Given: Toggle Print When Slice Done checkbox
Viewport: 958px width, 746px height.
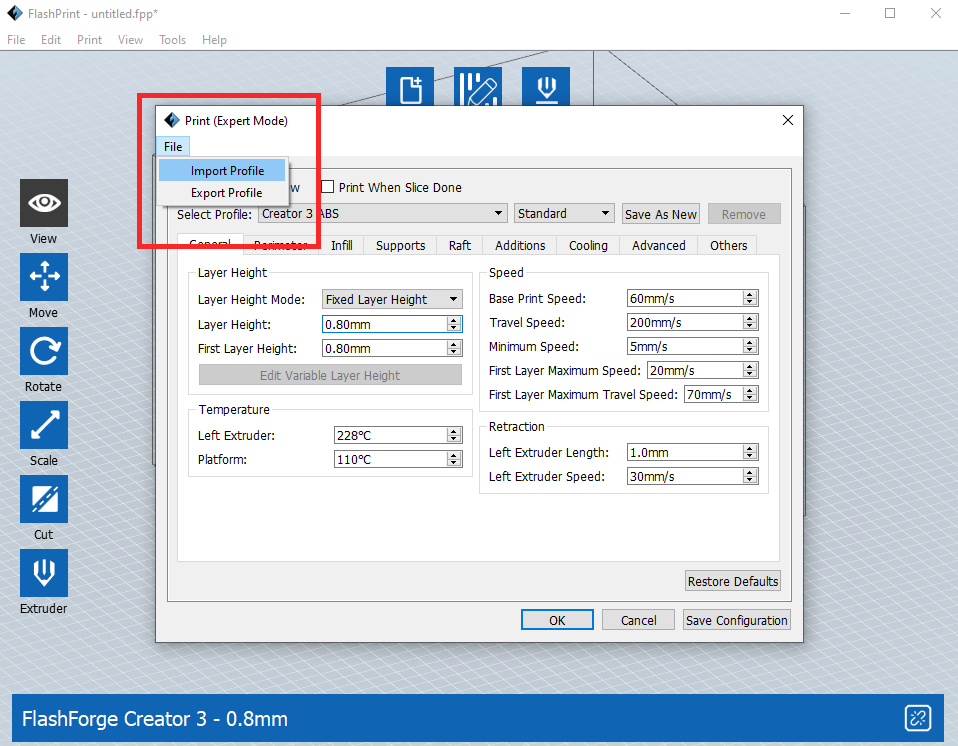Looking at the screenshot, I should [x=328, y=187].
